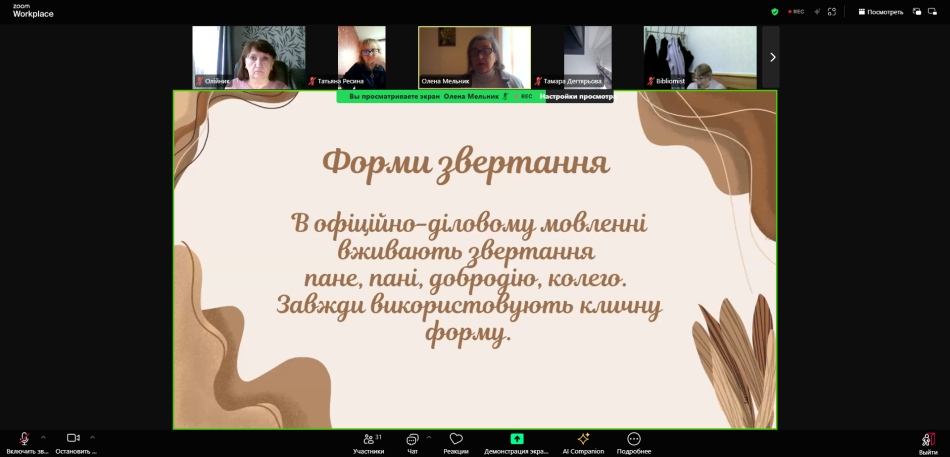Launch AI Companion
This screenshot has width=950, height=457.
[583, 442]
